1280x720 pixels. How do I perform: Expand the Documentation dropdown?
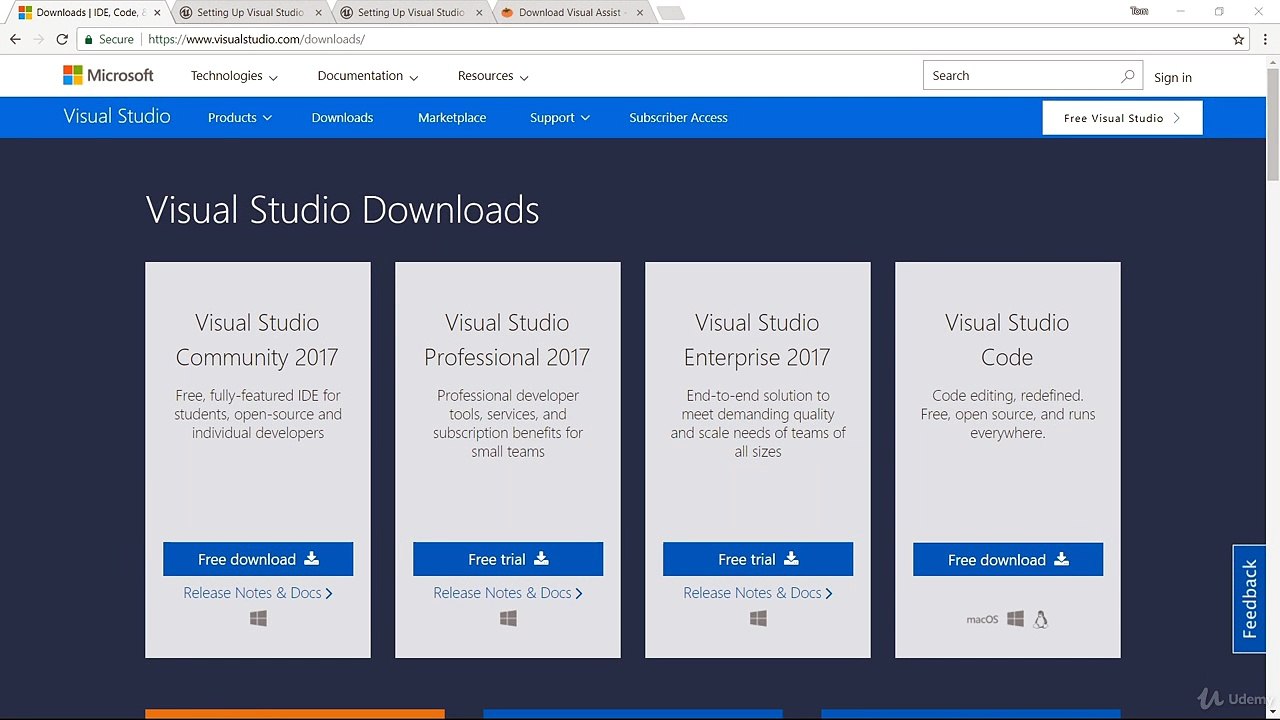(x=368, y=76)
